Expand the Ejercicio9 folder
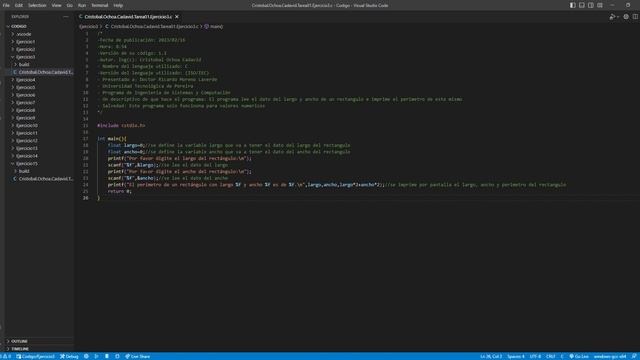The image size is (640, 360). coord(39,118)
